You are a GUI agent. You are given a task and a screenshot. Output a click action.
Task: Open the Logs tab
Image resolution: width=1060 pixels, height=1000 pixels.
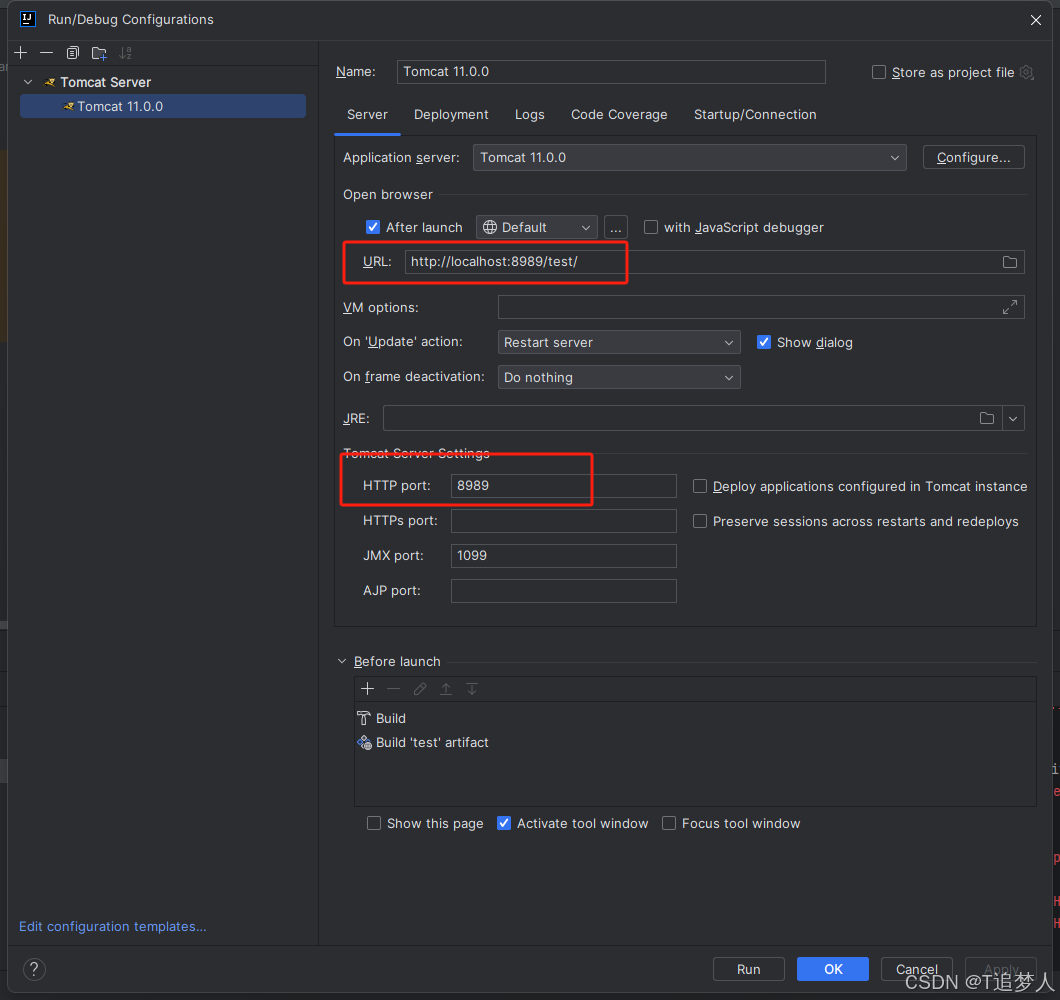click(x=529, y=114)
